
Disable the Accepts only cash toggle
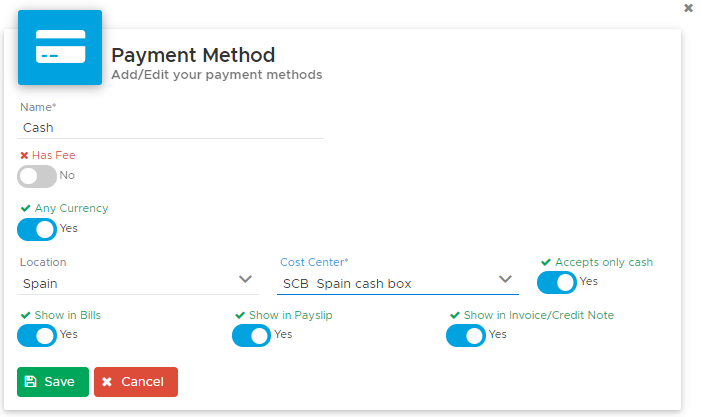pos(556,283)
